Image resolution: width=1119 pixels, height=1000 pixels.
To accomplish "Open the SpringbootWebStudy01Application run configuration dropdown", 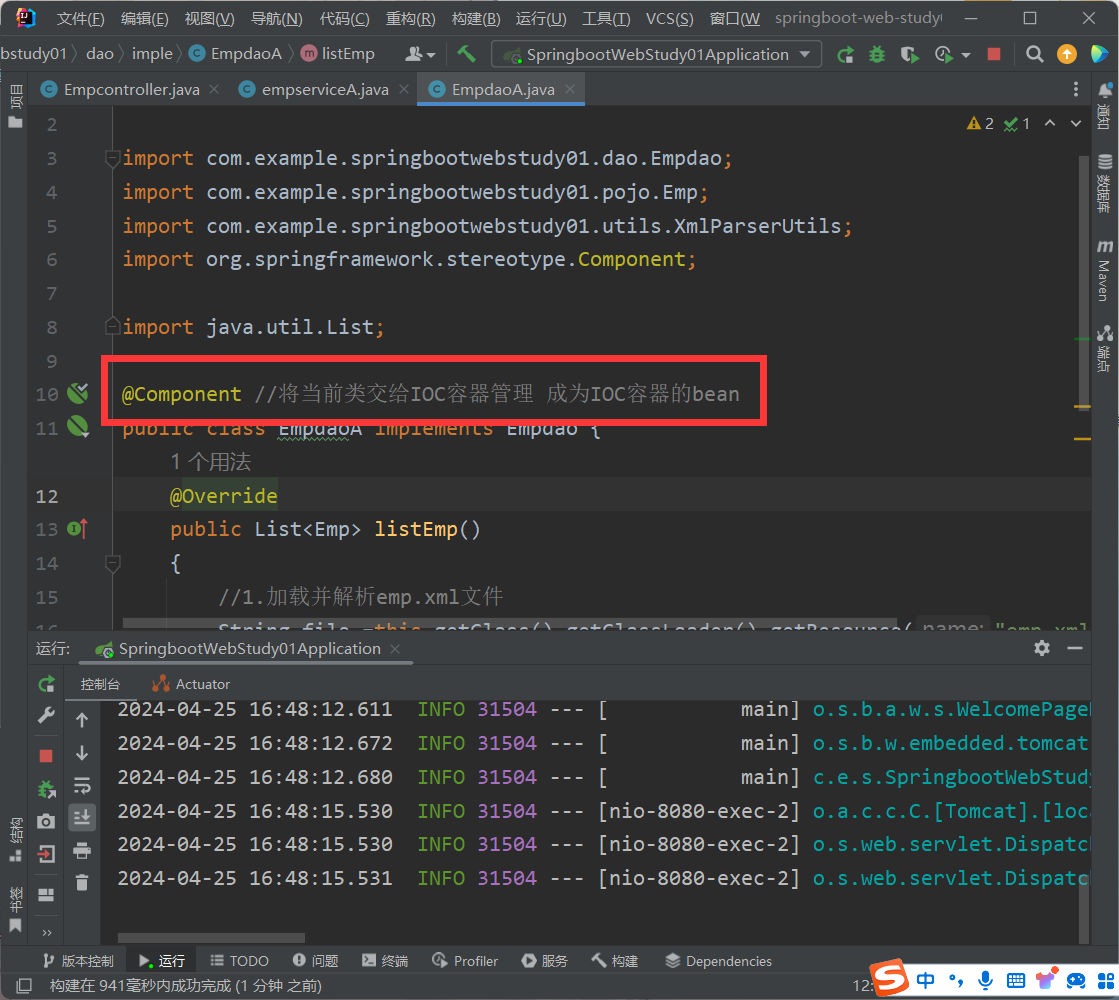I will point(657,54).
